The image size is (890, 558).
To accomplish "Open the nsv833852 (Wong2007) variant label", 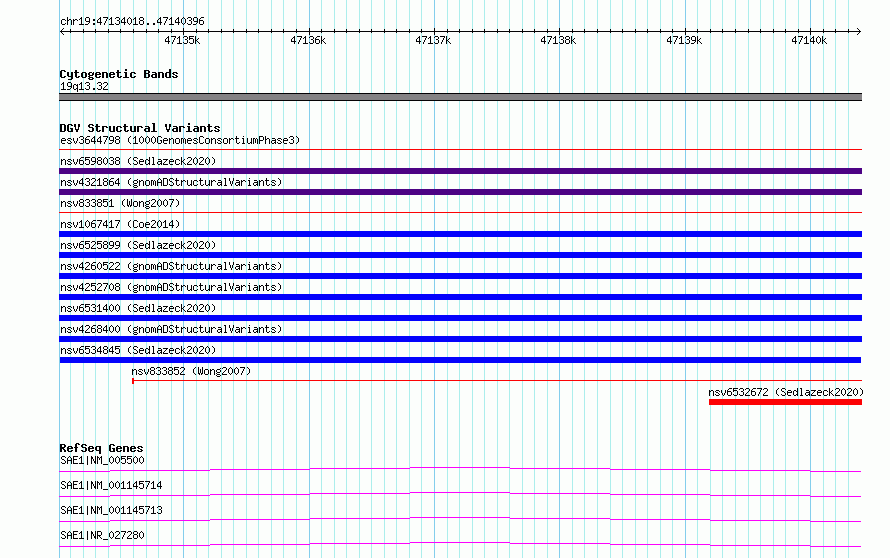I will 191,371.
